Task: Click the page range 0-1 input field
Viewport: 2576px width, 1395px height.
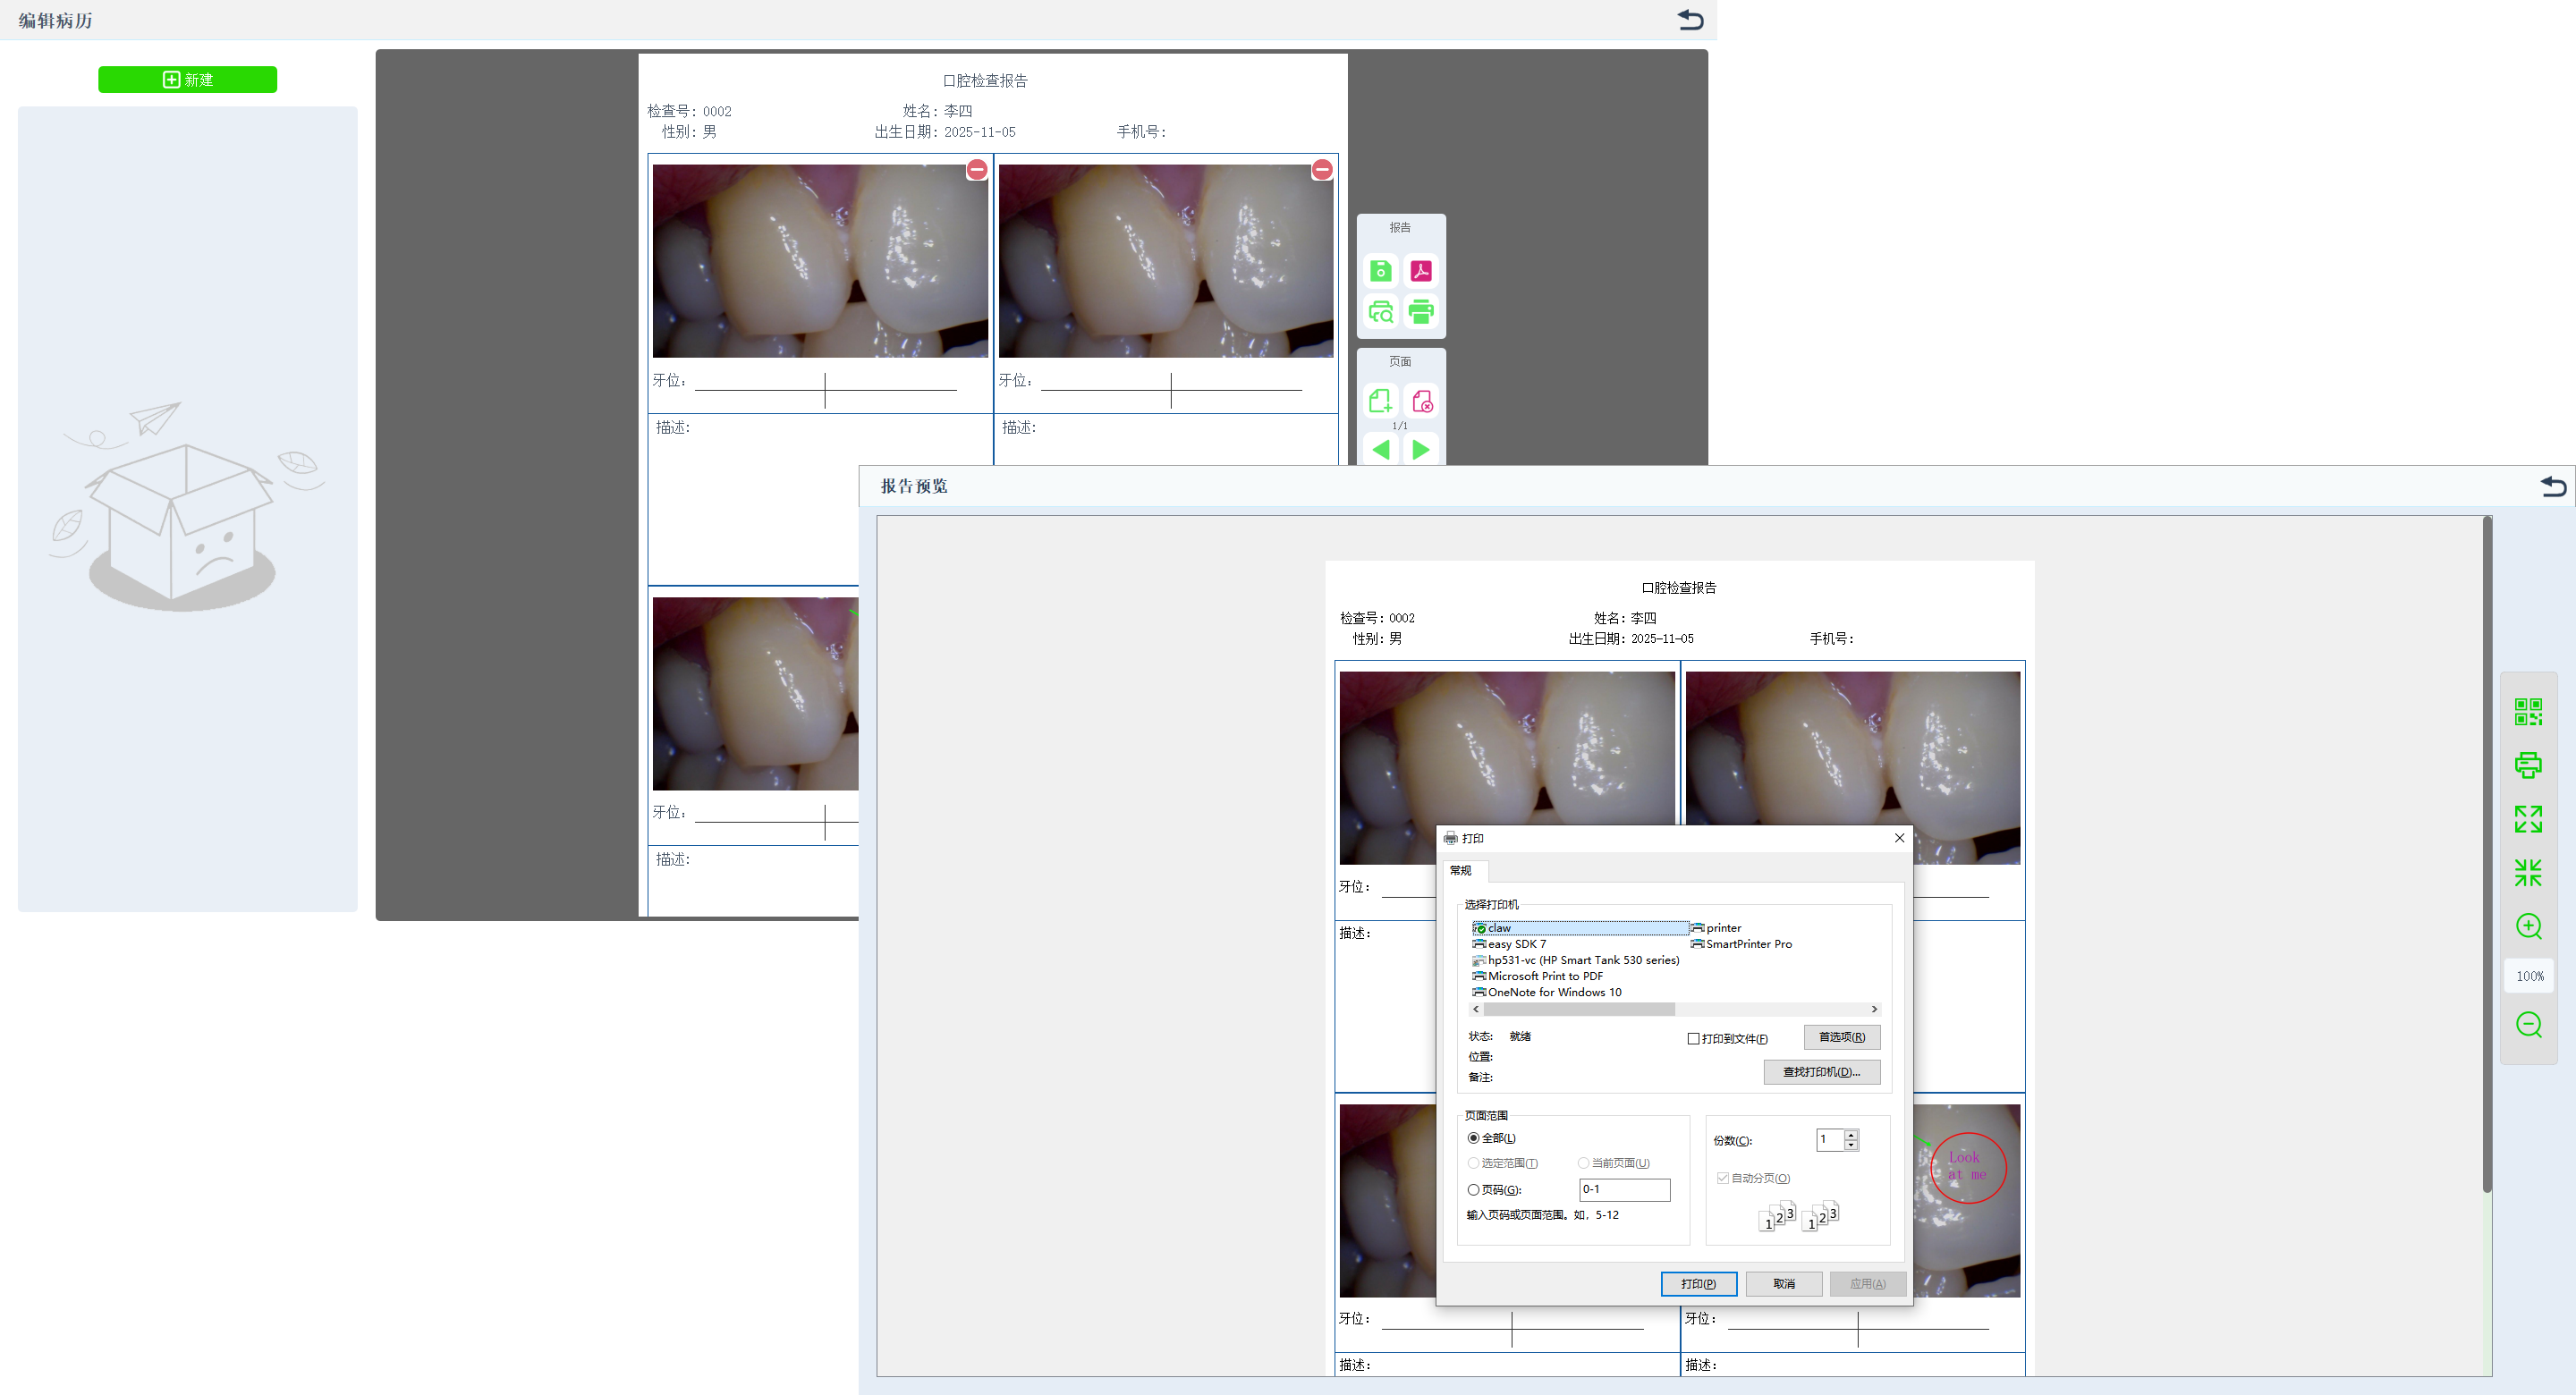Action: [x=1623, y=1190]
